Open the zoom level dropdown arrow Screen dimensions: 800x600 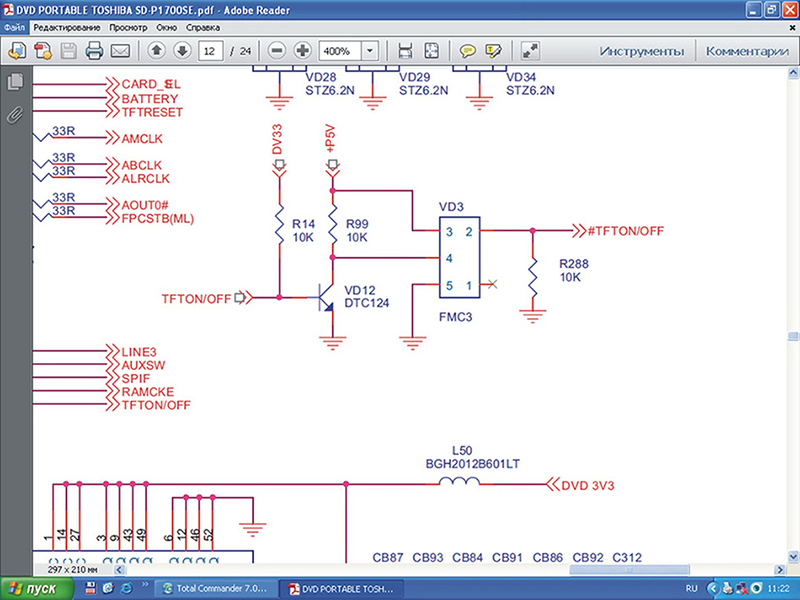[370, 50]
